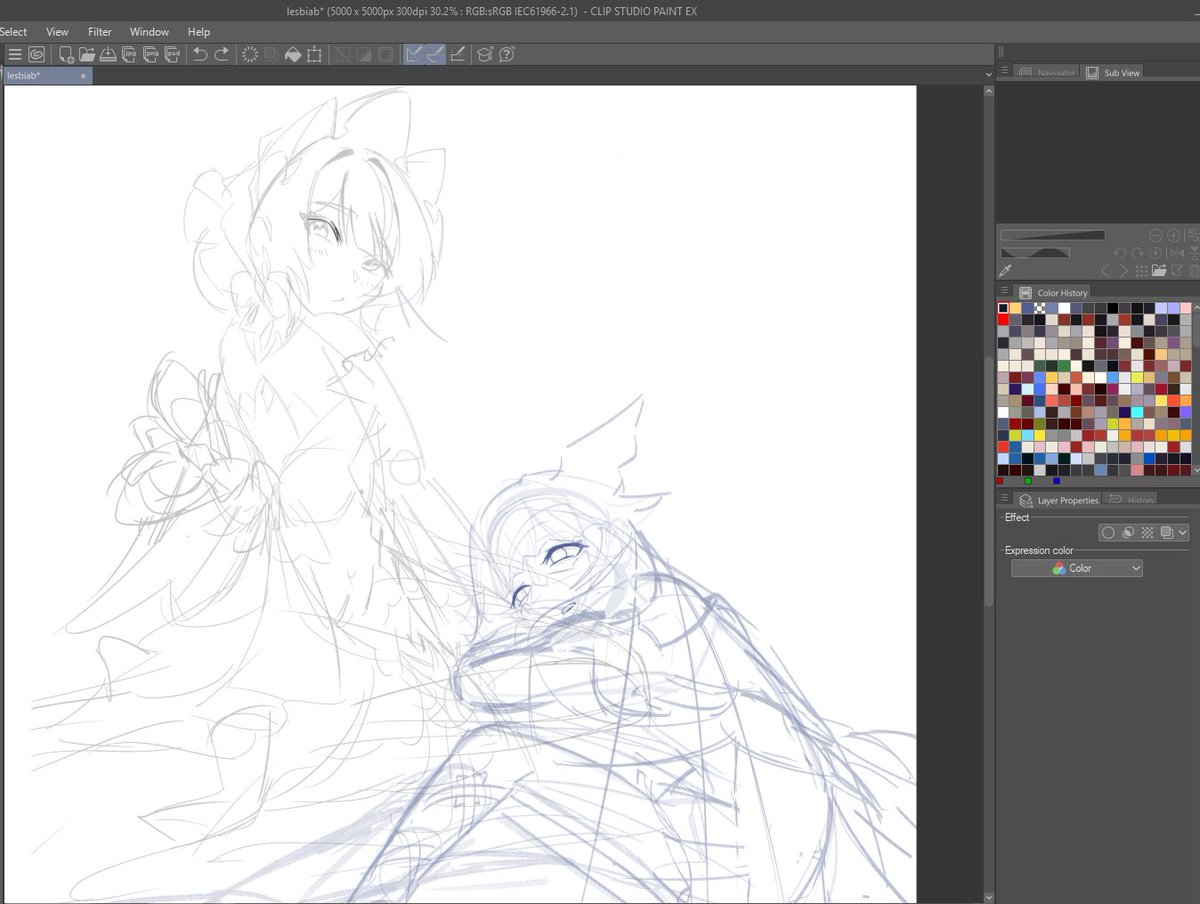Create a new canvas from toolbar
This screenshot has height=904, width=1200.
coord(66,54)
